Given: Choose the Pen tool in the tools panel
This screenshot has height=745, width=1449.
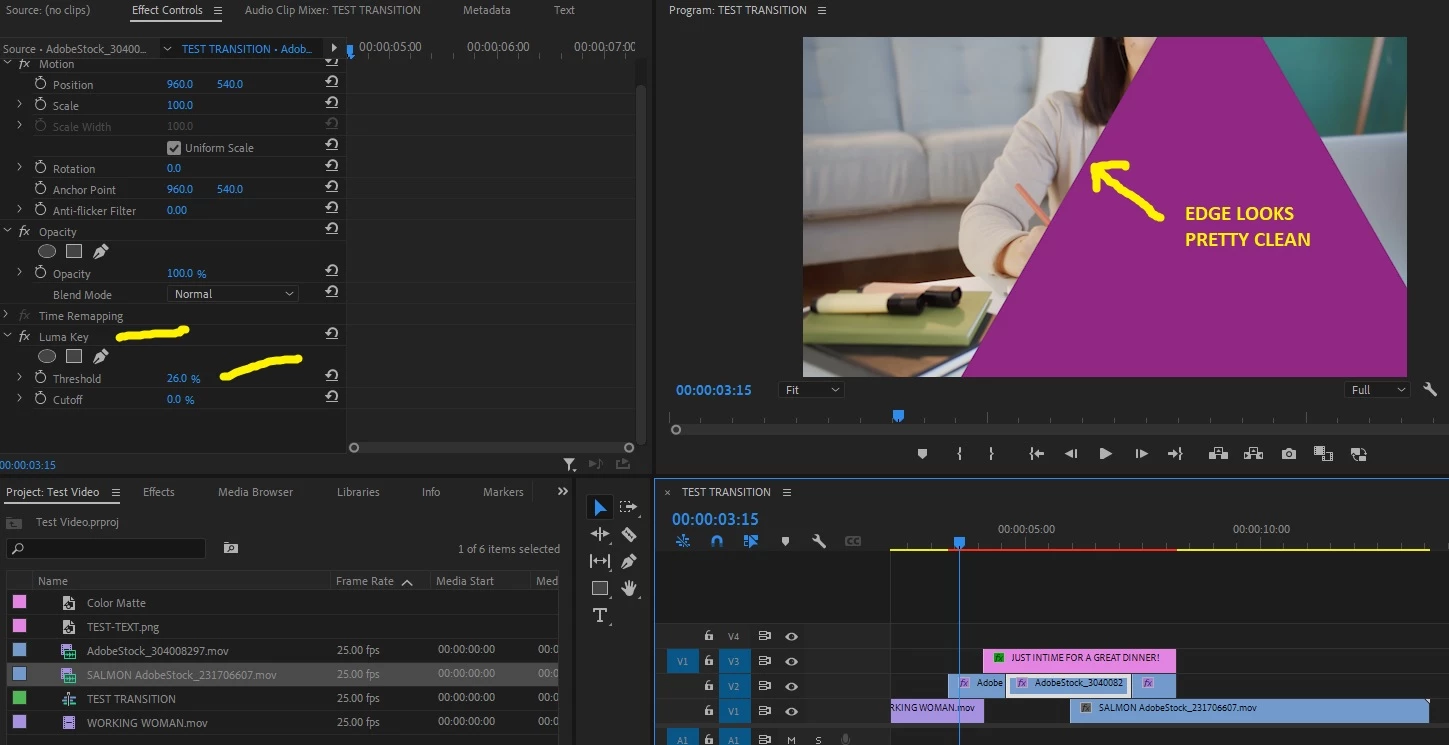Looking at the screenshot, I should pyautogui.click(x=628, y=561).
